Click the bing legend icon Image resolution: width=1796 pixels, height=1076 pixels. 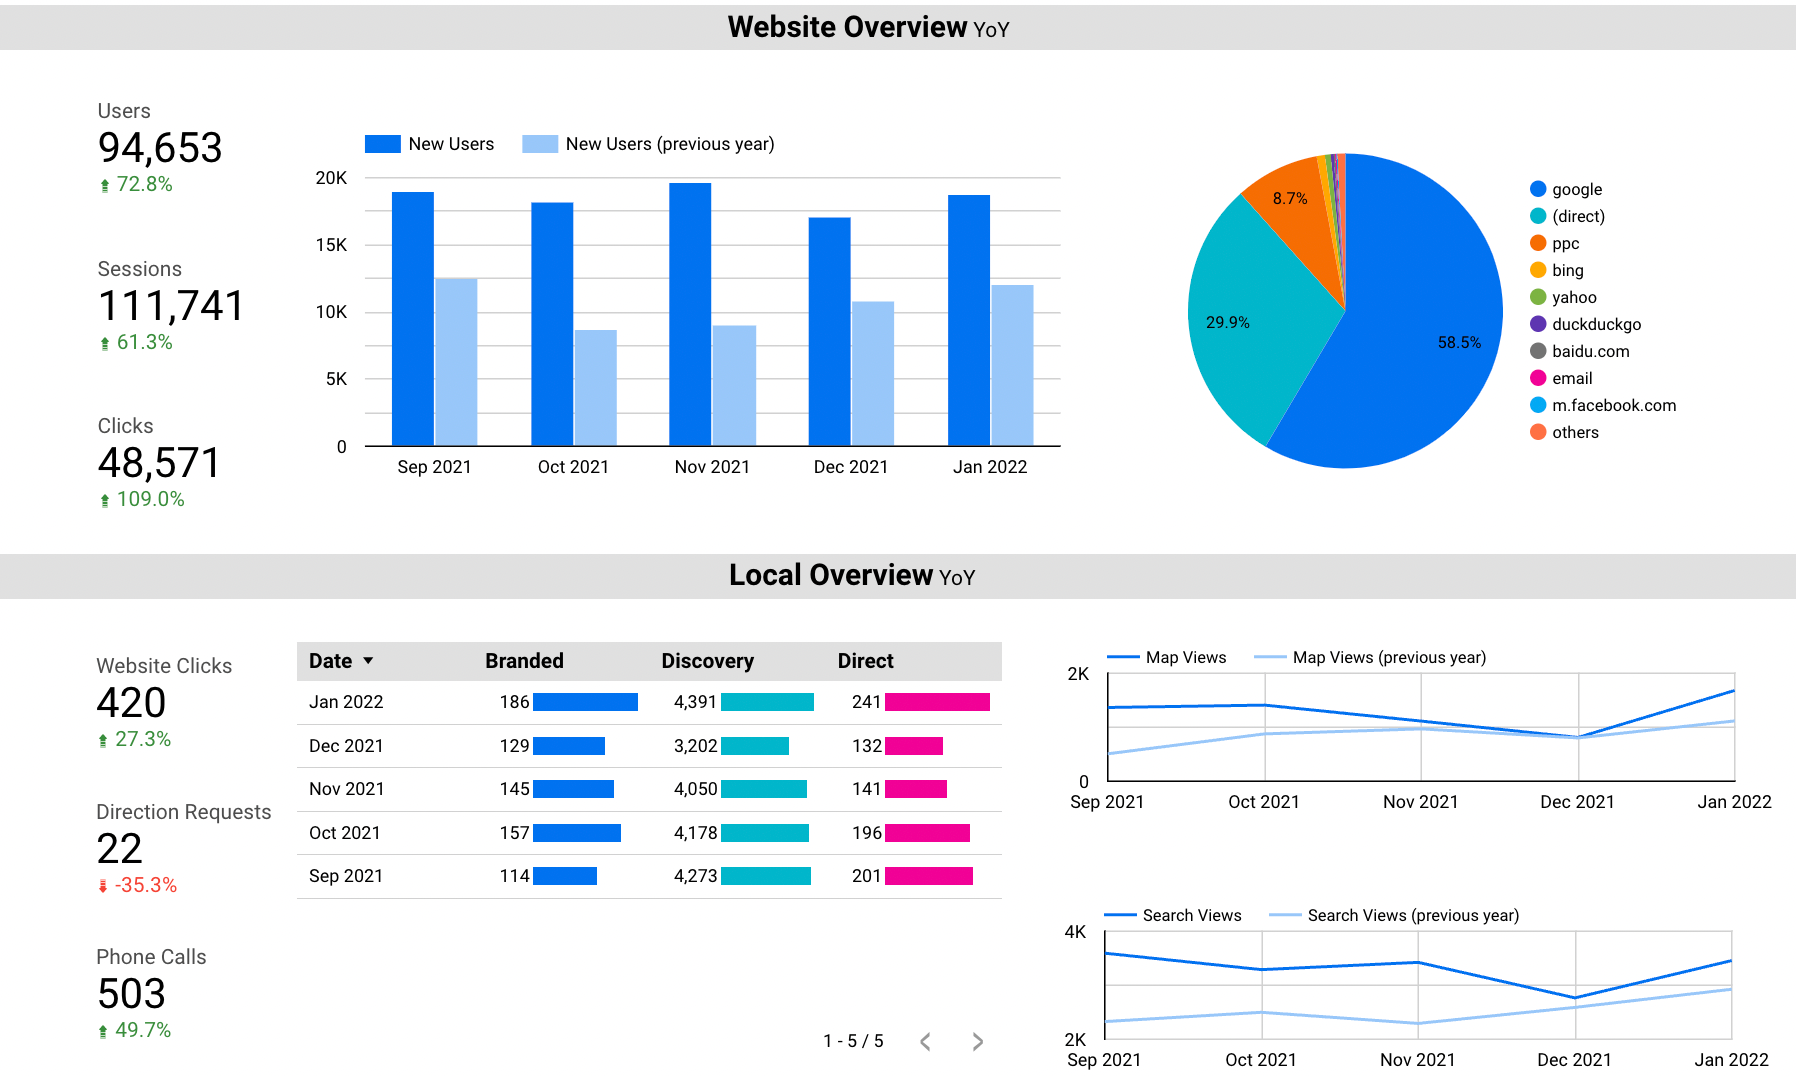(1535, 269)
